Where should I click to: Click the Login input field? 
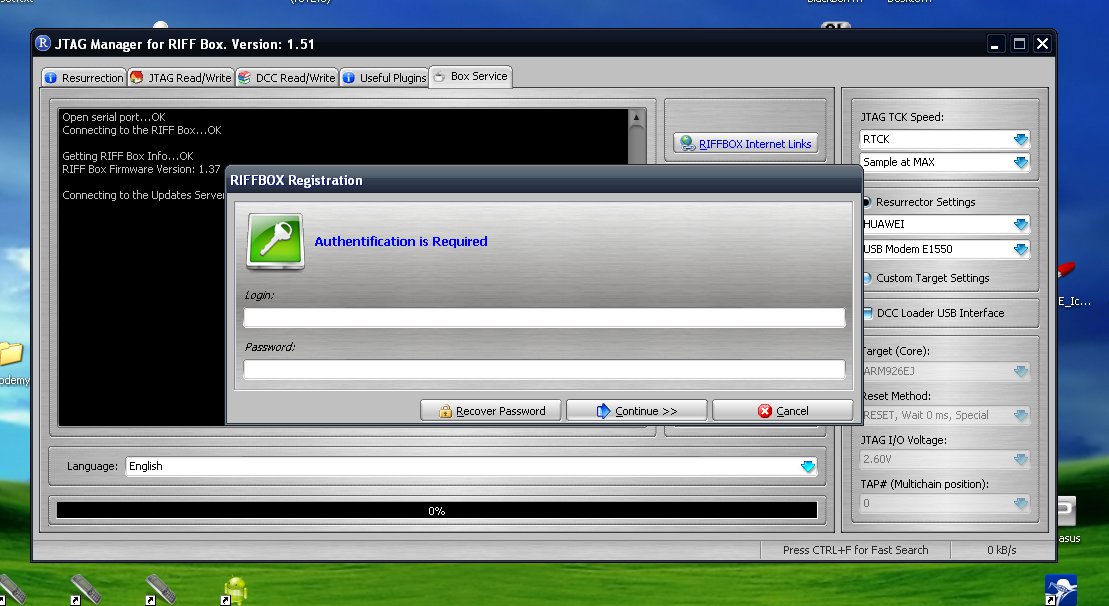[544, 317]
